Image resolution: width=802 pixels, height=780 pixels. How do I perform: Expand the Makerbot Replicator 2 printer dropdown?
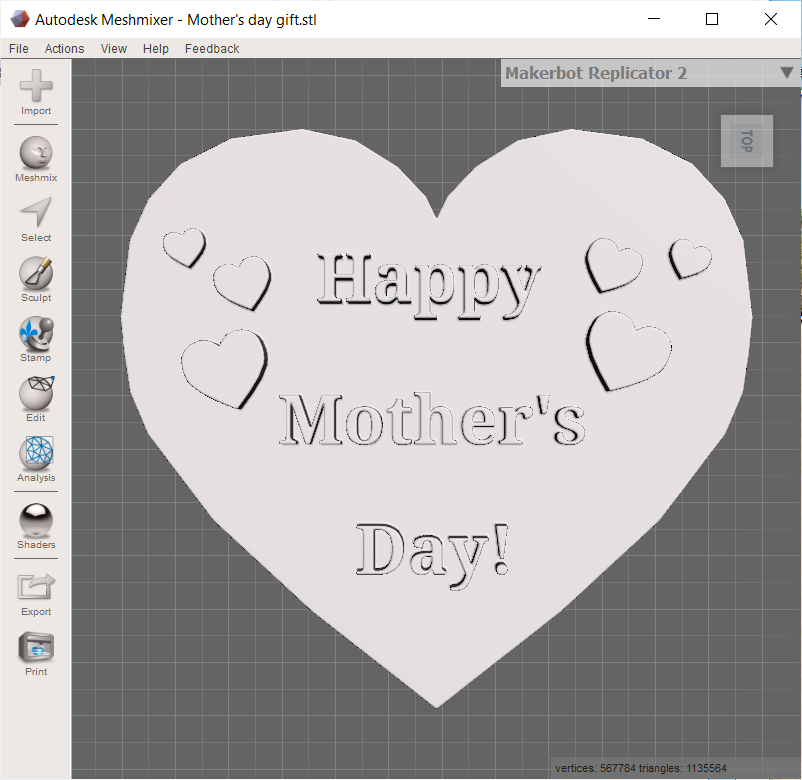(x=786, y=72)
